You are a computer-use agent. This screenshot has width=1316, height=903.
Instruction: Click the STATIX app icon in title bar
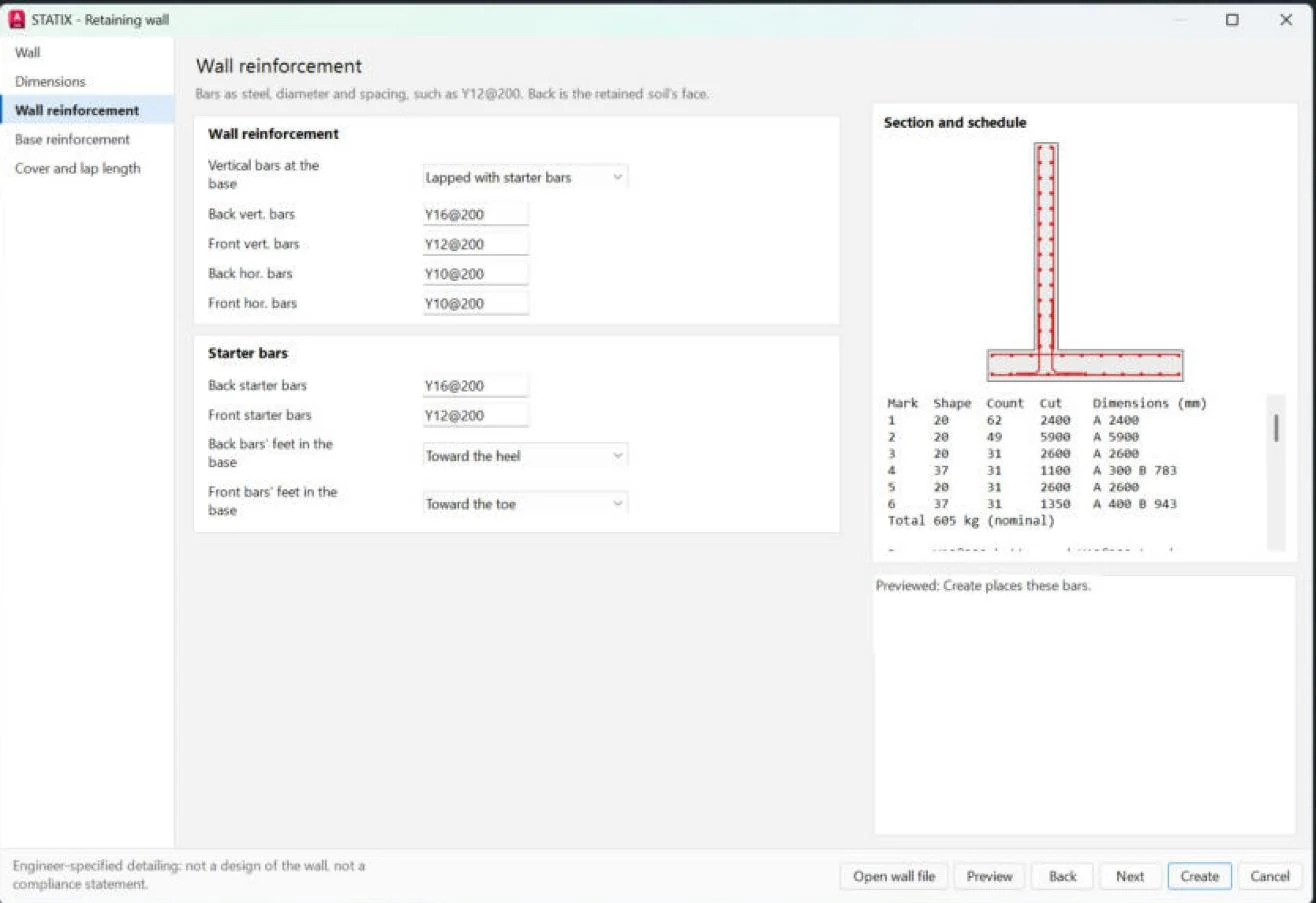17,19
